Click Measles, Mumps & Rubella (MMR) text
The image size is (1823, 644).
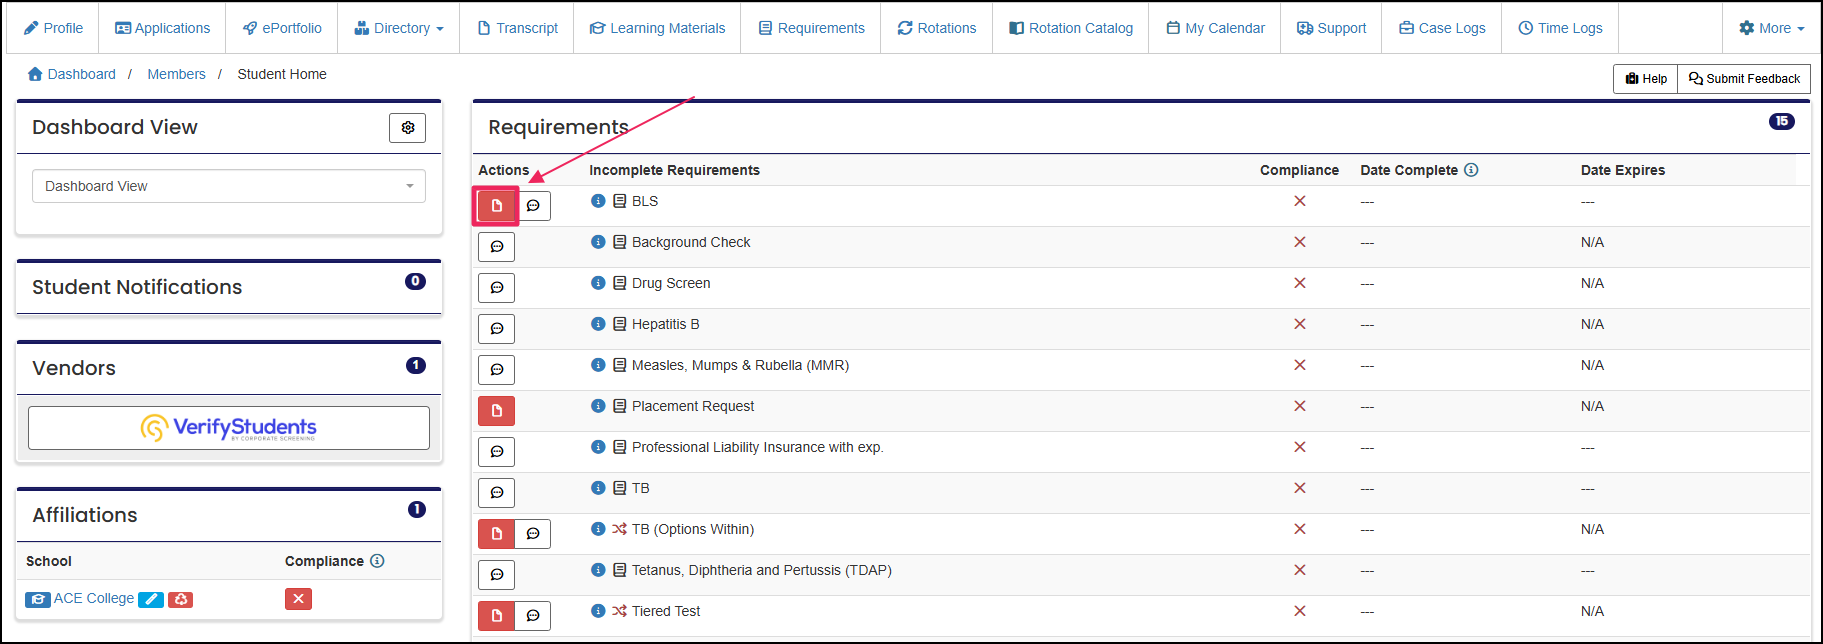click(740, 365)
